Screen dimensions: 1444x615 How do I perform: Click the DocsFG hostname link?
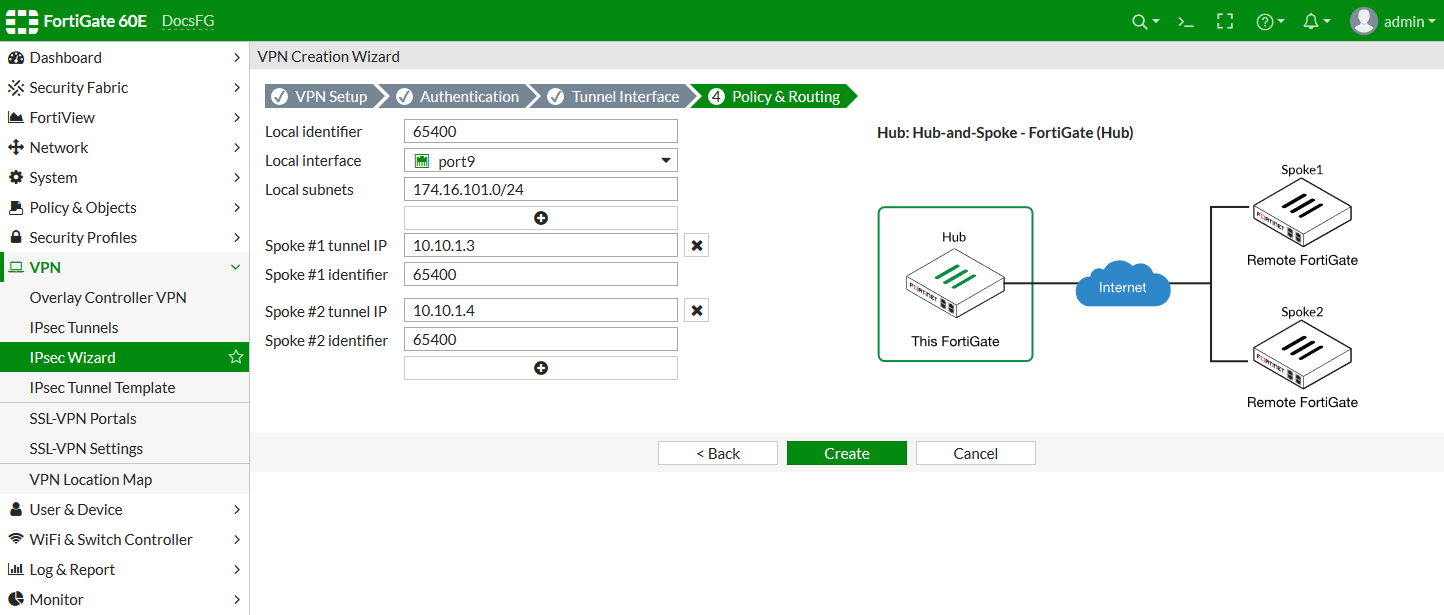pos(188,21)
